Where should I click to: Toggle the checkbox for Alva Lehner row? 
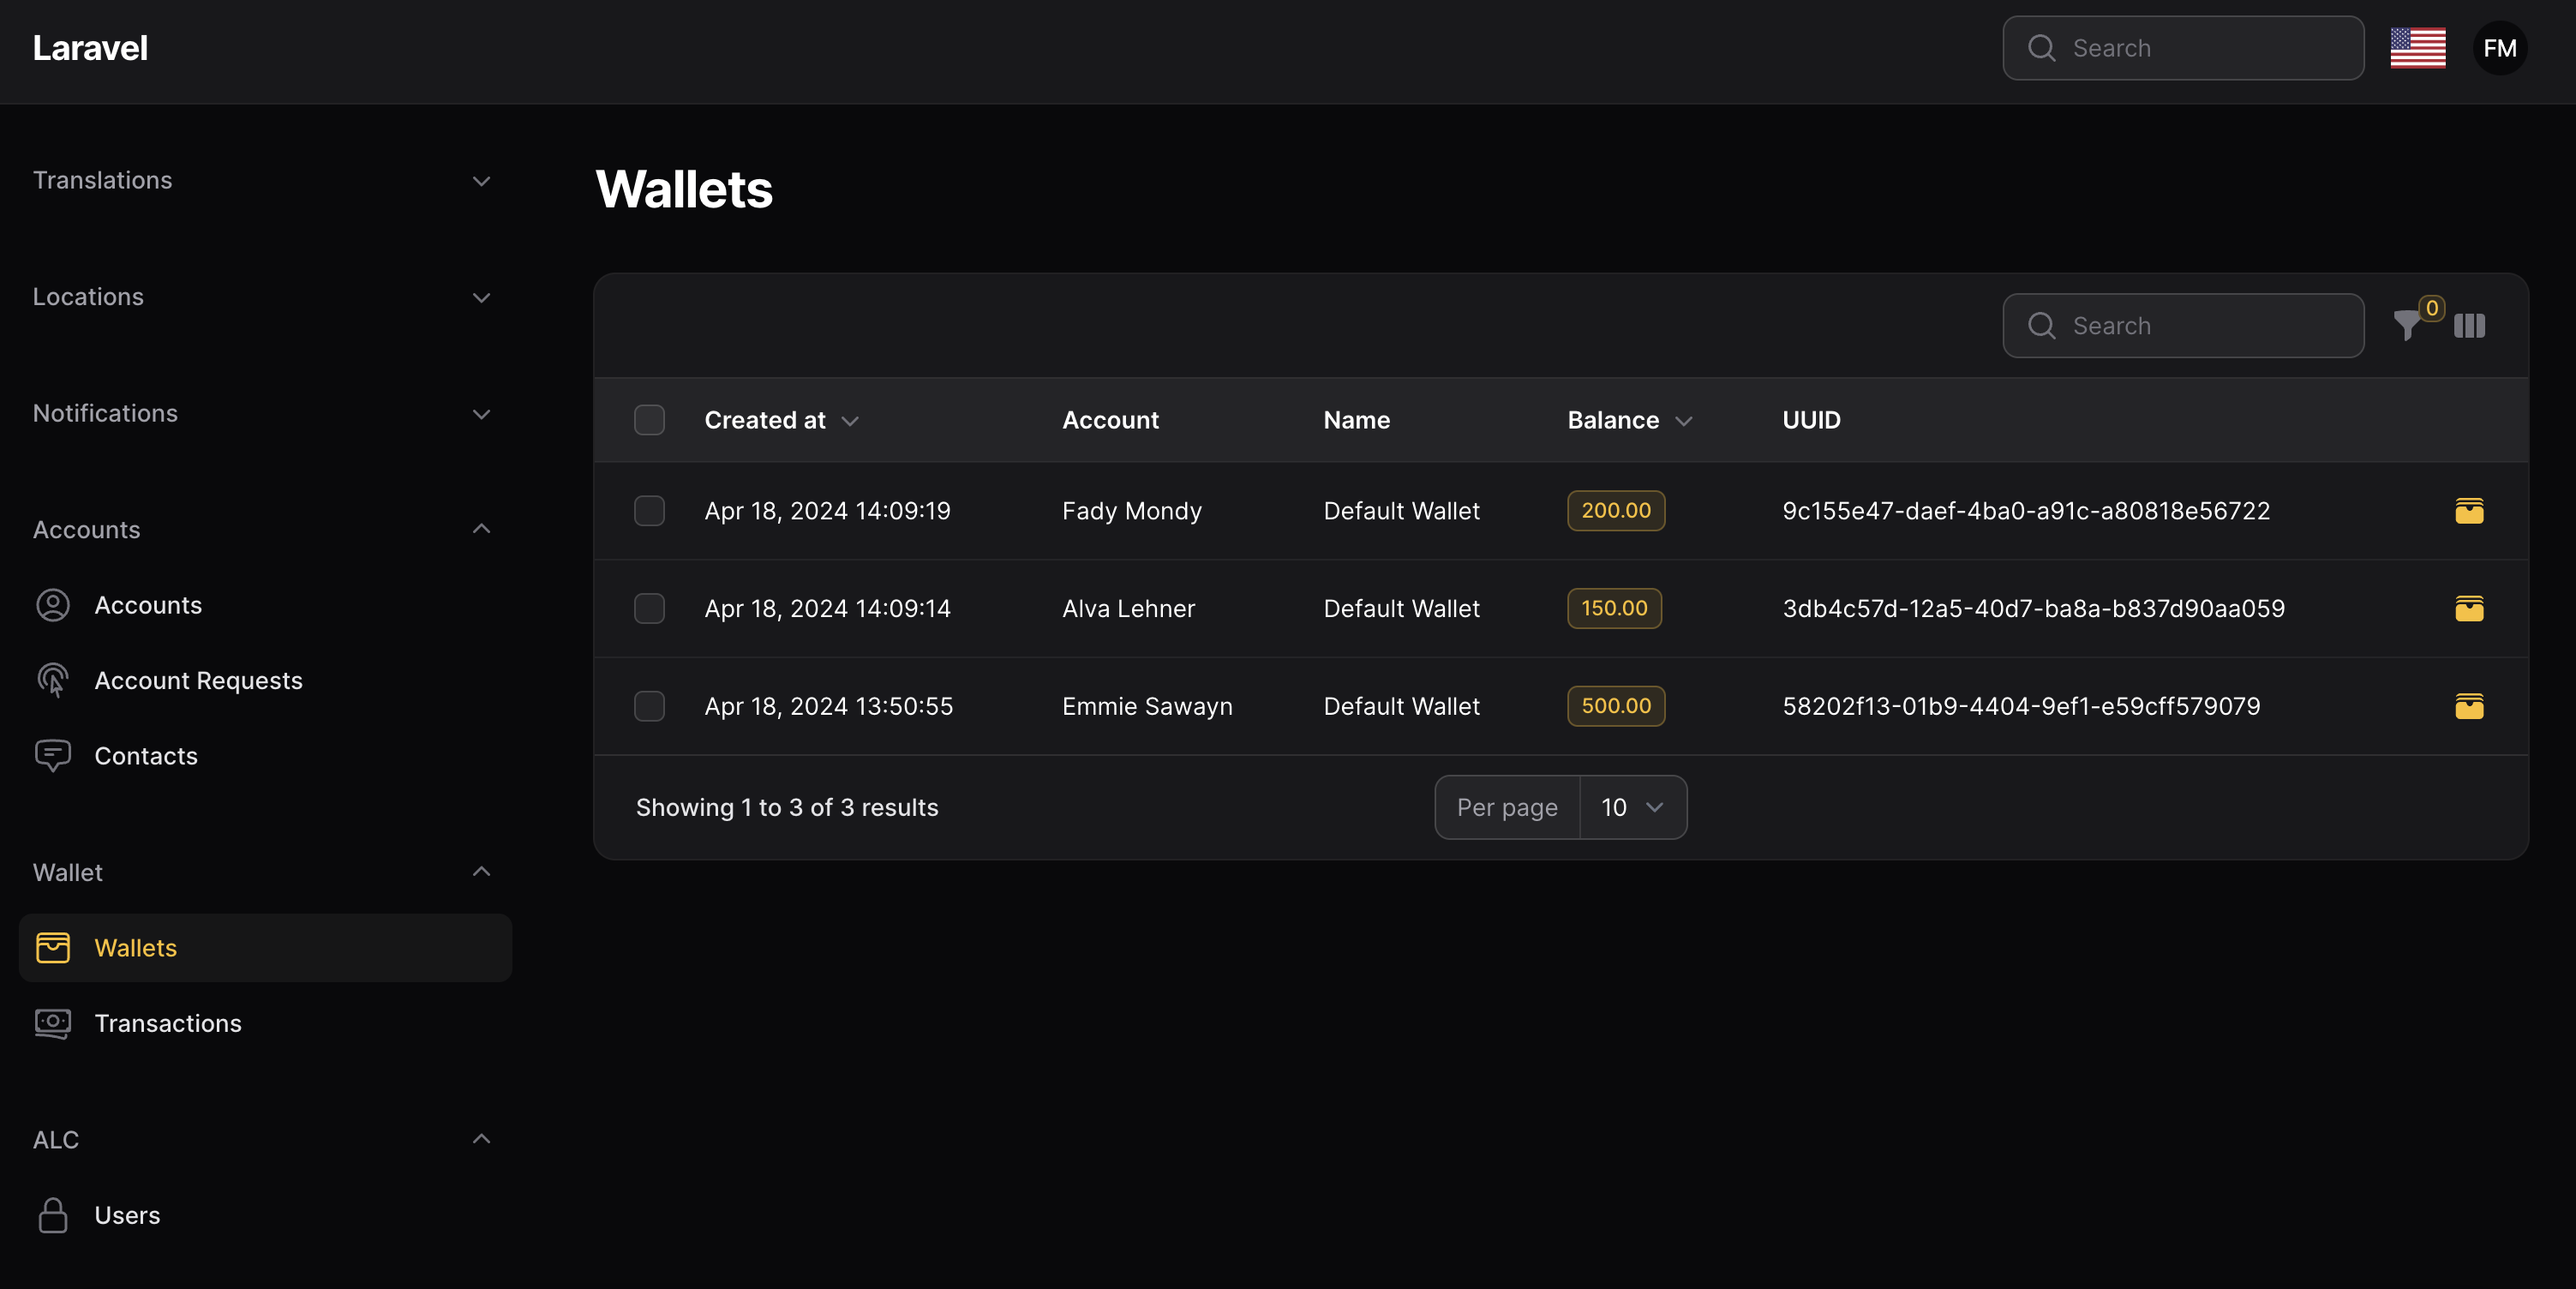[650, 609]
